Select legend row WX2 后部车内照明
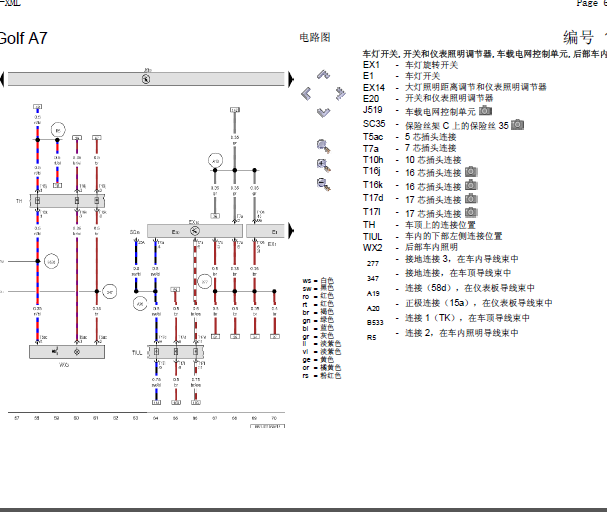Screen dimensions: 607x512 click(x=410, y=247)
